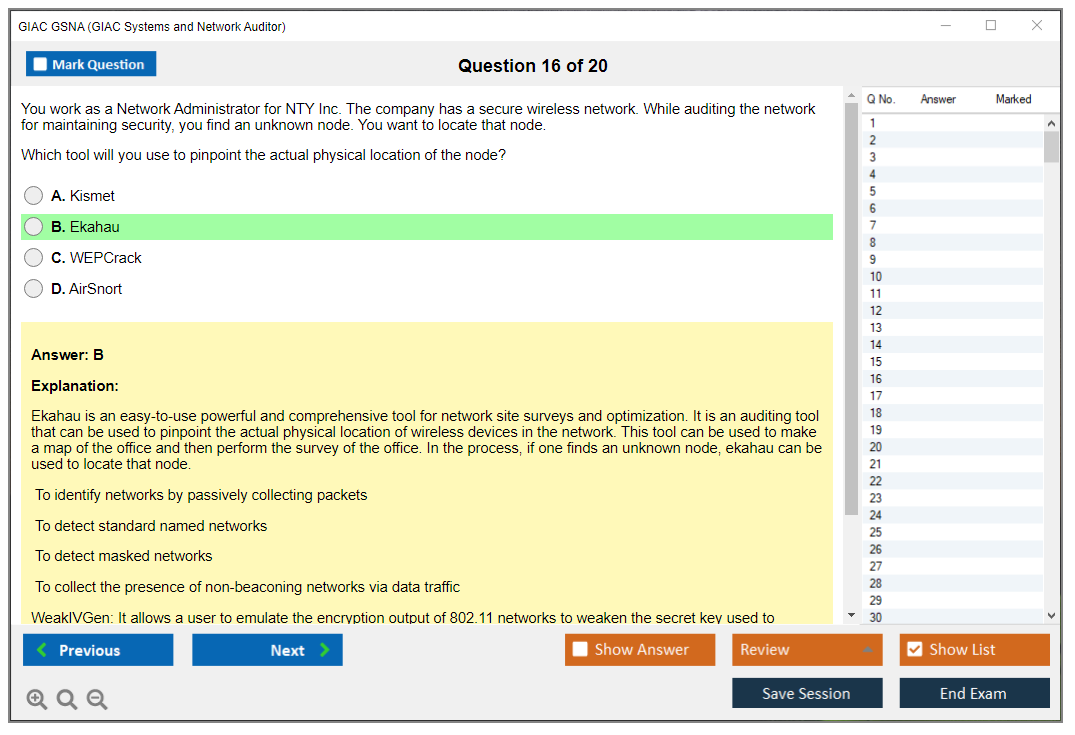
Task: Select answer option A. Kismet
Action: tap(34, 196)
